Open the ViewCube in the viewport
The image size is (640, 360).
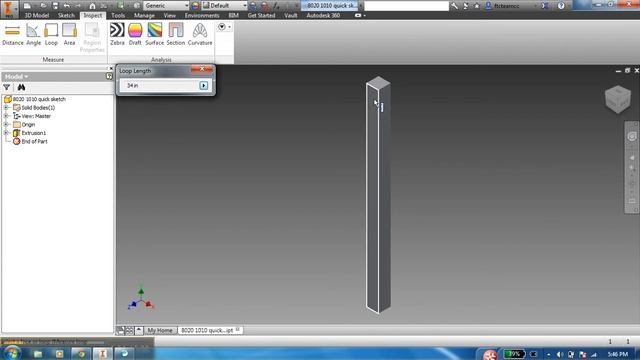(618, 99)
